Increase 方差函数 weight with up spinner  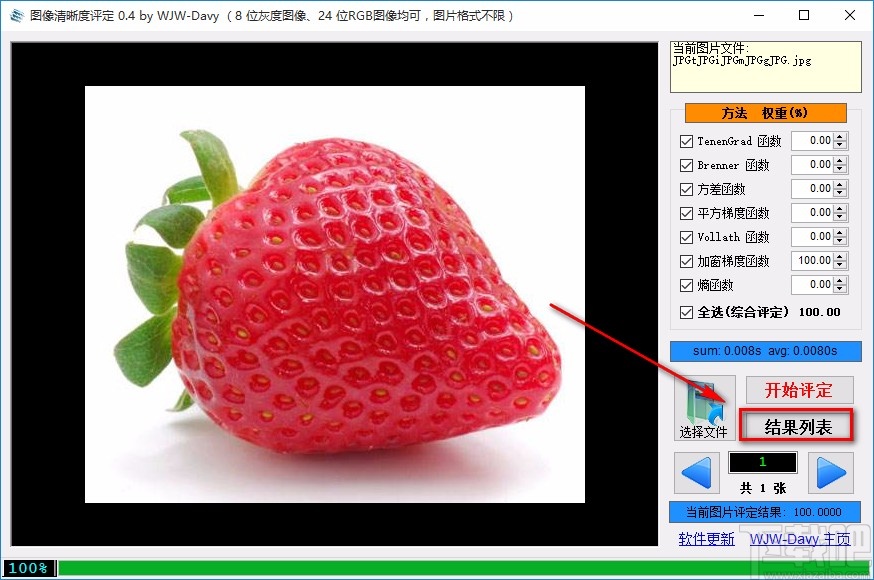[x=841, y=184]
